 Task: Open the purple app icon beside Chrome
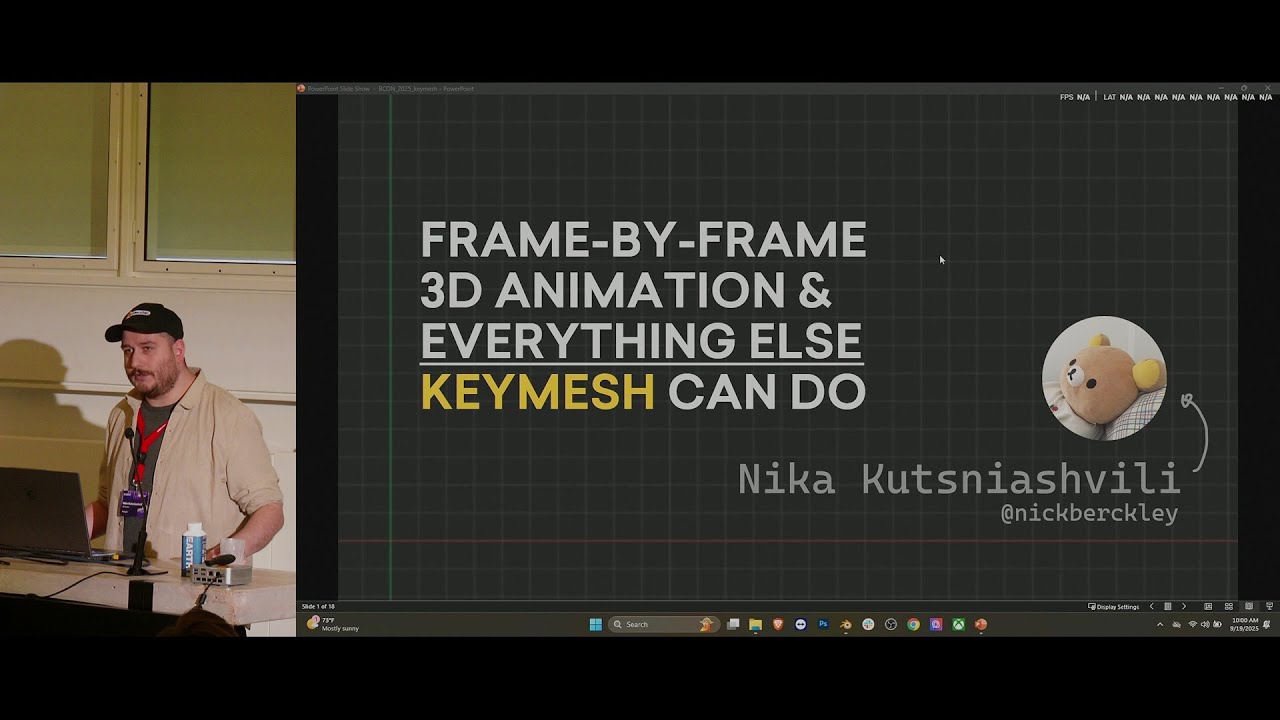click(x=936, y=624)
